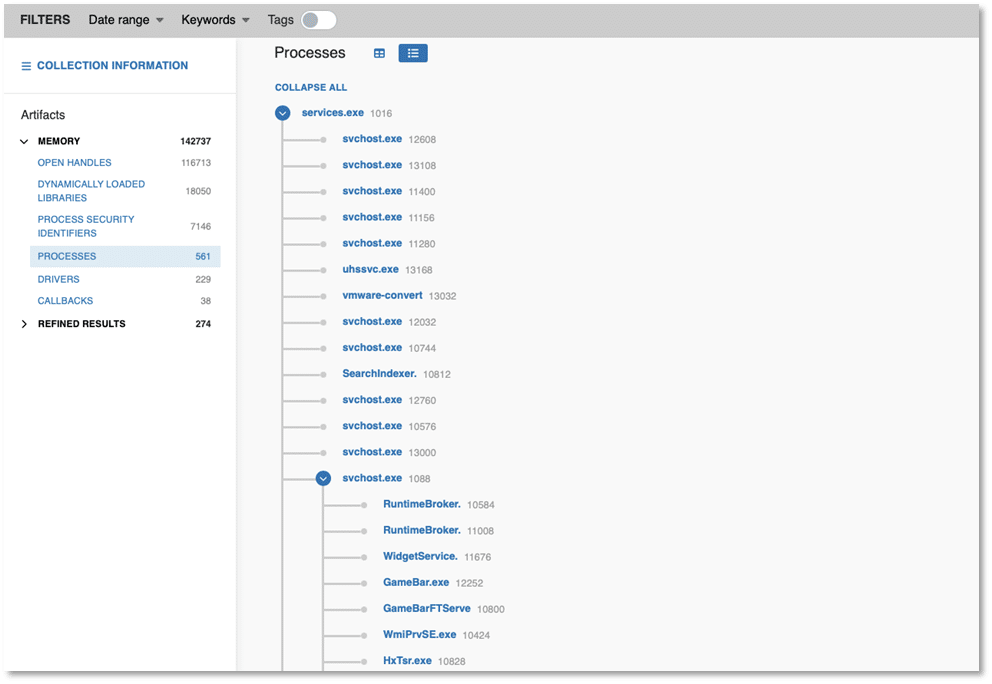Open svchost.exe 12032 process
Image resolution: width=992 pixels, height=684 pixels.
pos(372,321)
